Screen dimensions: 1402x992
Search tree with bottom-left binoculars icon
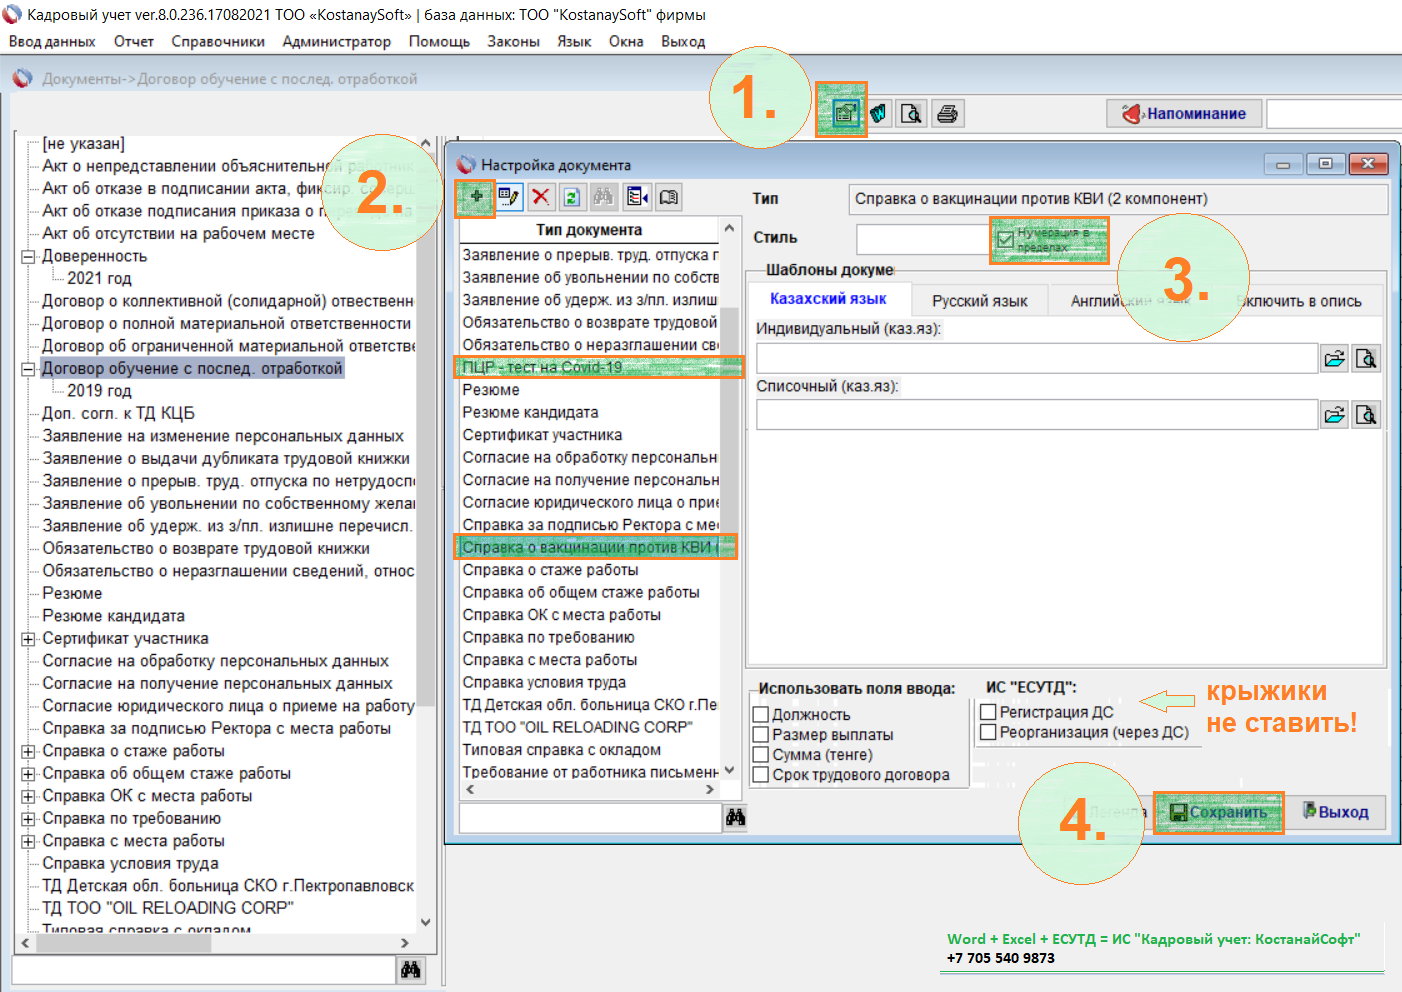tap(410, 969)
